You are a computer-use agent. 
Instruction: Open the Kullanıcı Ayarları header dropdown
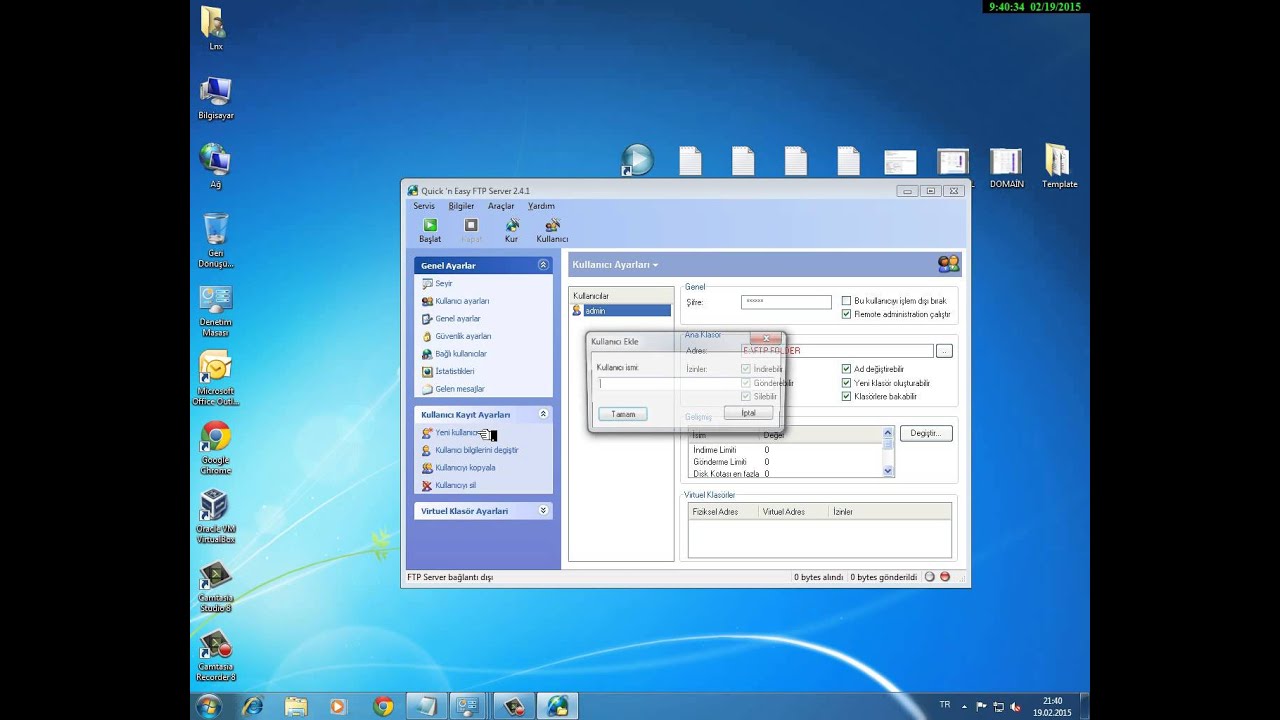click(x=655, y=265)
